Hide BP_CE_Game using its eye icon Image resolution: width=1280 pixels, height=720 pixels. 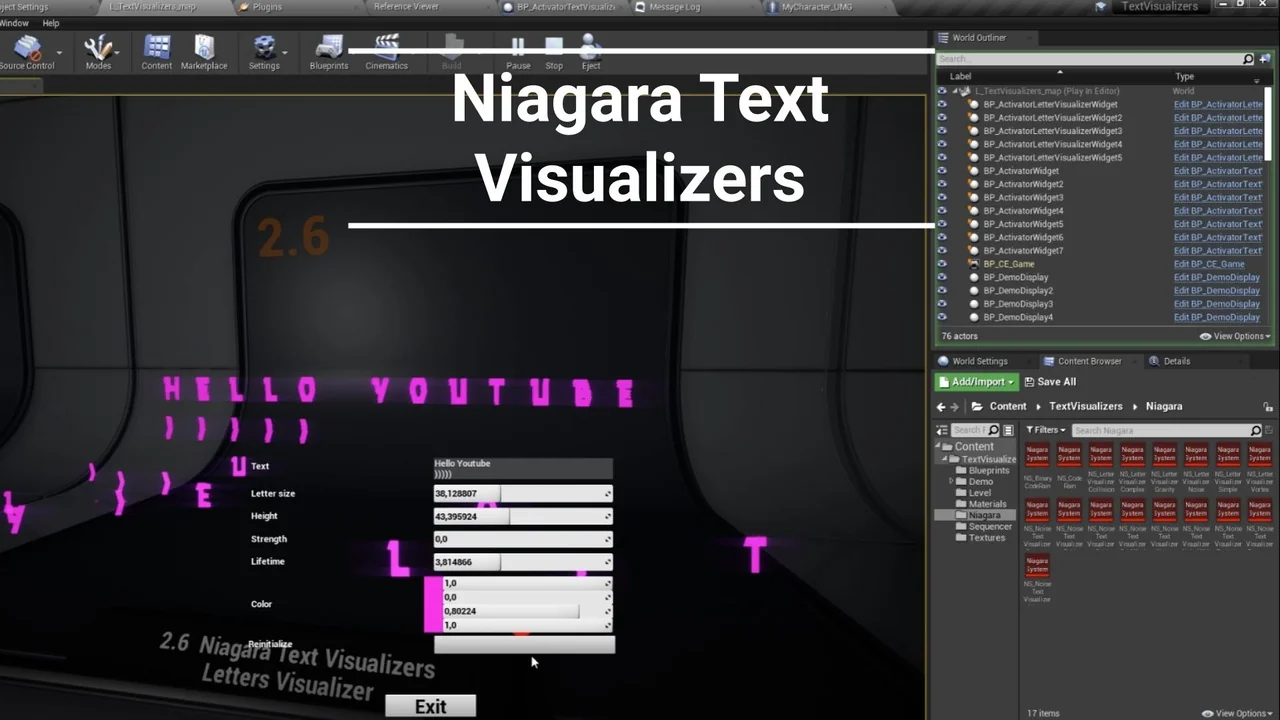pyautogui.click(x=942, y=264)
